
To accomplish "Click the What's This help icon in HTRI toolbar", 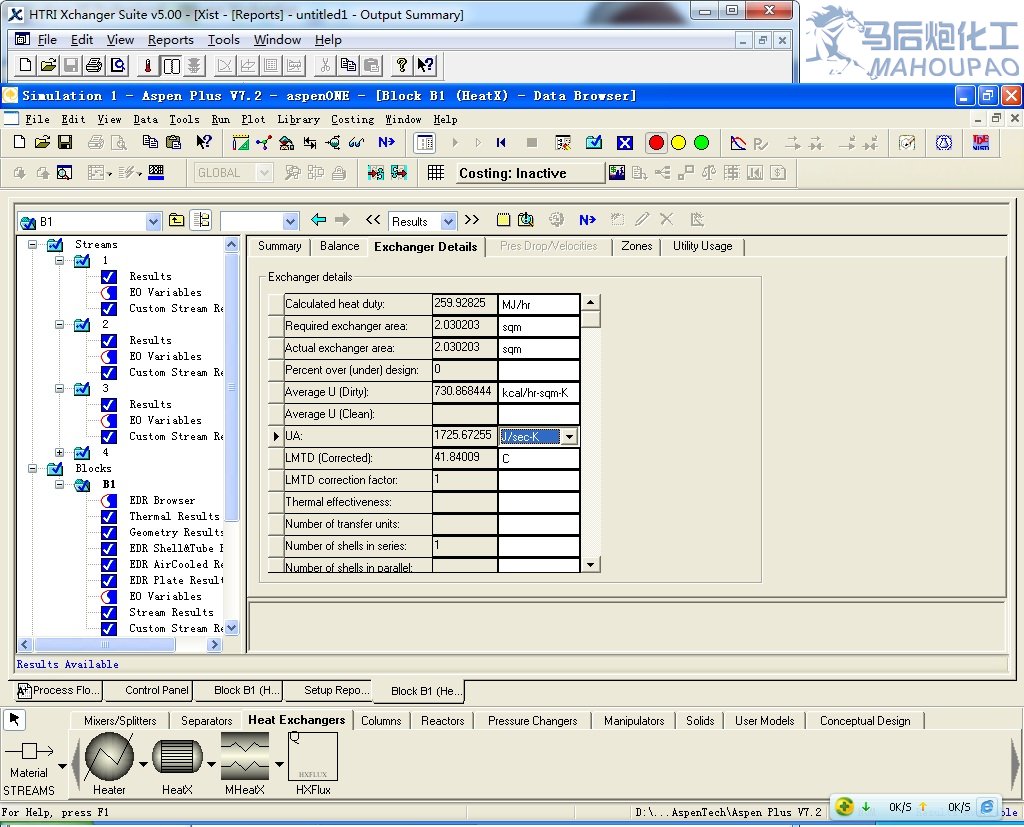I will click(425, 65).
